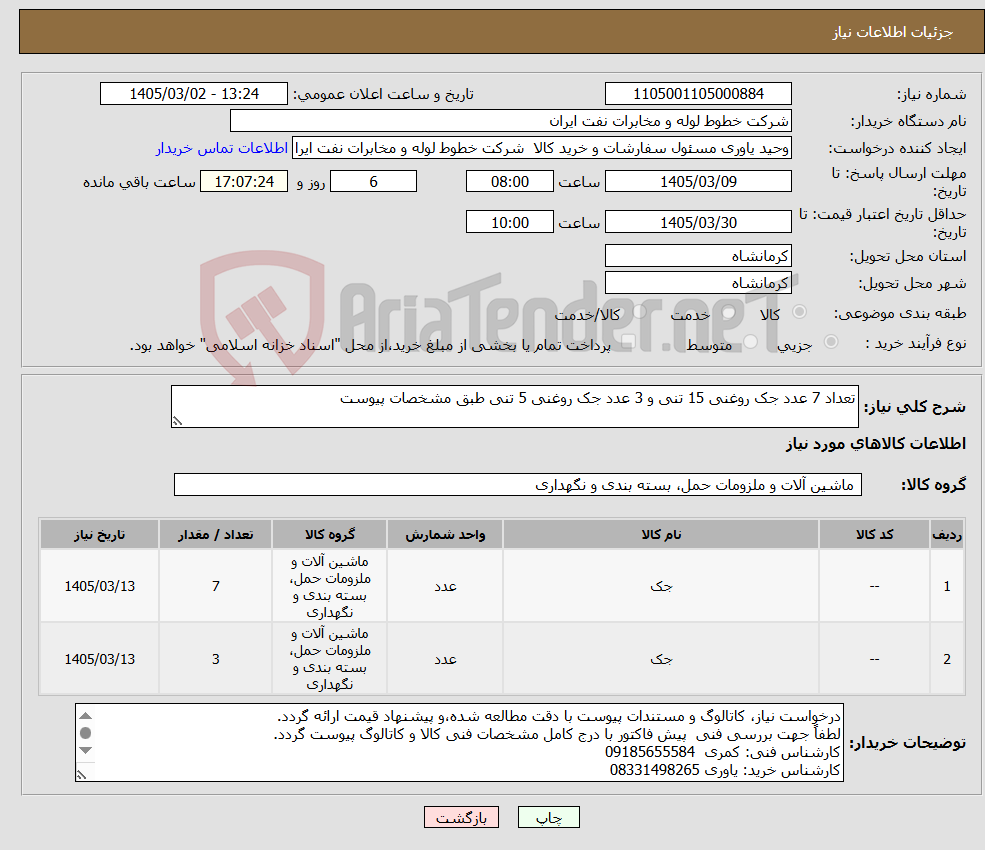
Task: Click the response deadline date 1405/03/09
Action: 698,182
